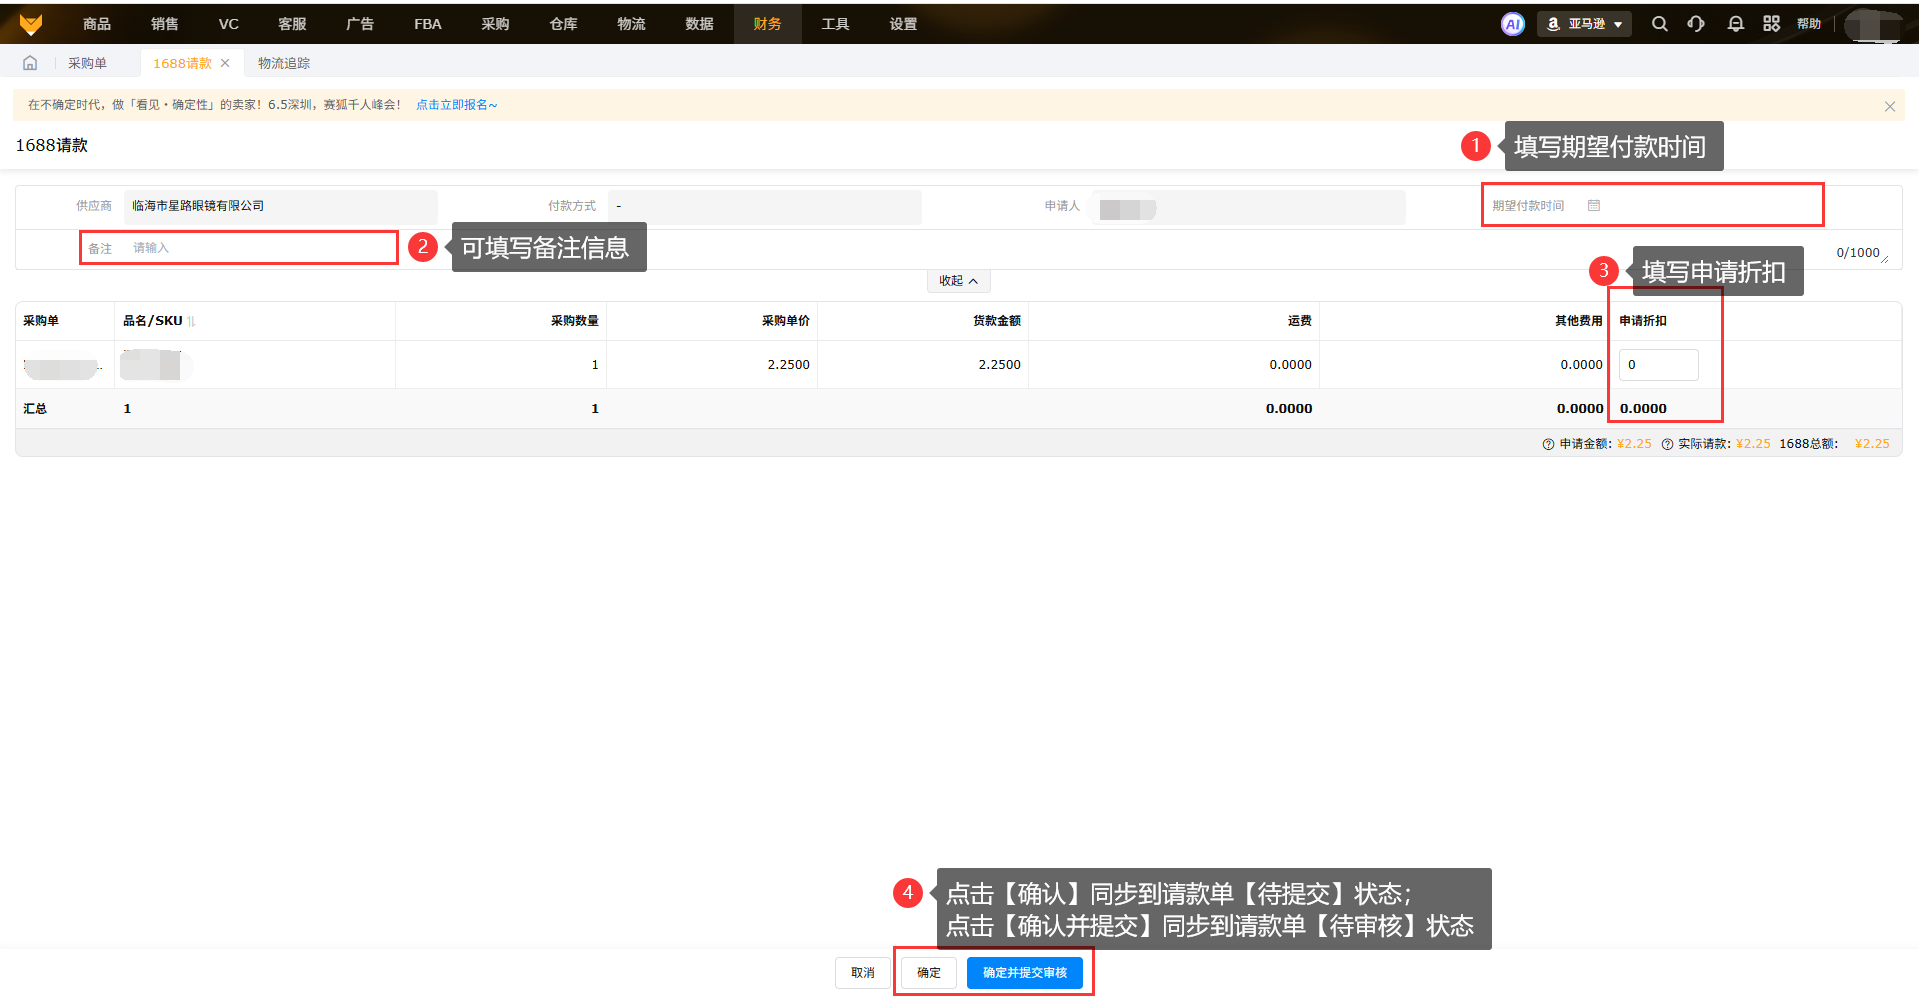Image resolution: width=1919 pixels, height=997 pixels.
Task: Open the notifications bell
Action: [x=1736, y=24]
